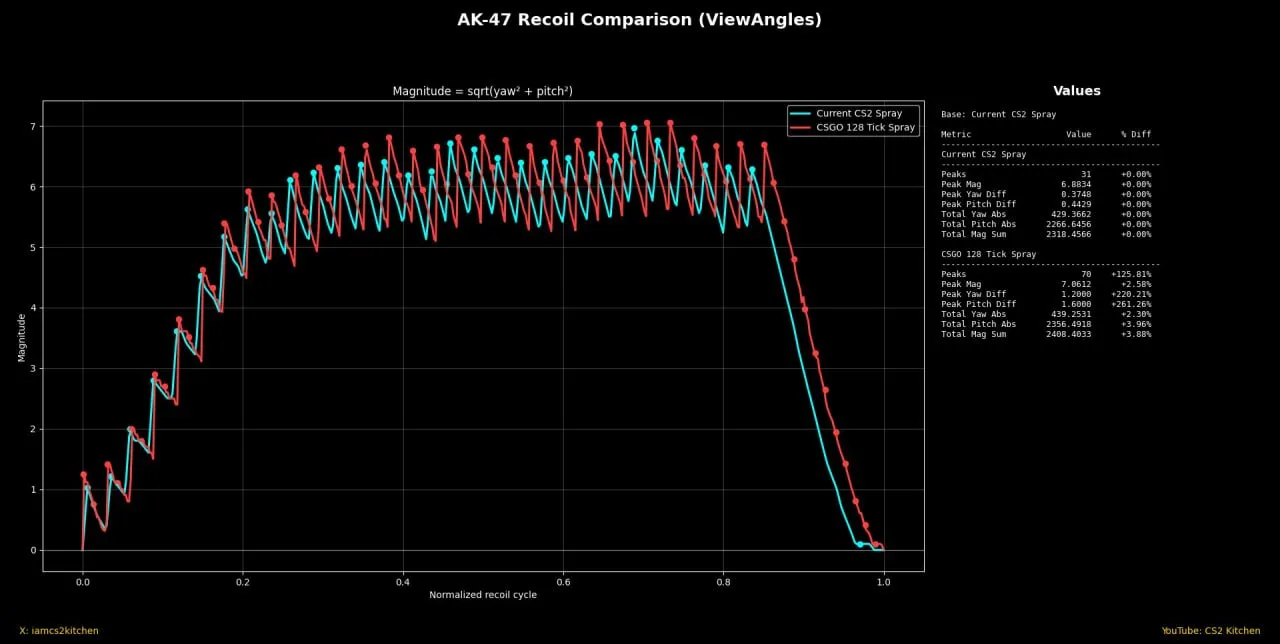Click the 'Values' panel heading
The height and width of the screenshot is (644, 1280).
pos(1077,91)
